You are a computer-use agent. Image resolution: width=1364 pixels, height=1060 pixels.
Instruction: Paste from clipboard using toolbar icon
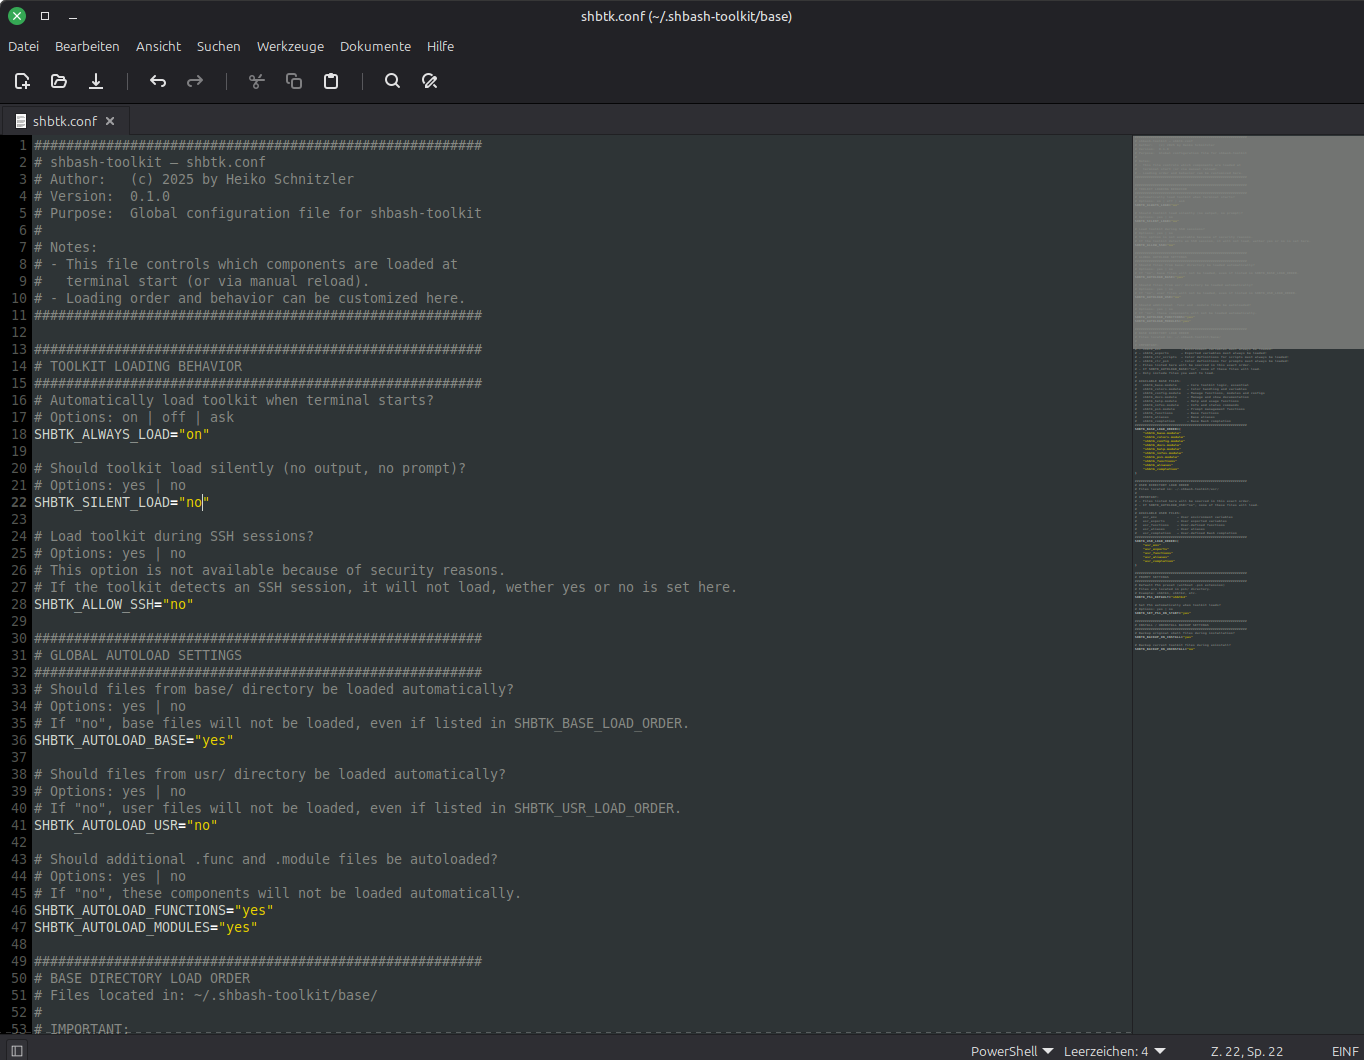point(331,81)
